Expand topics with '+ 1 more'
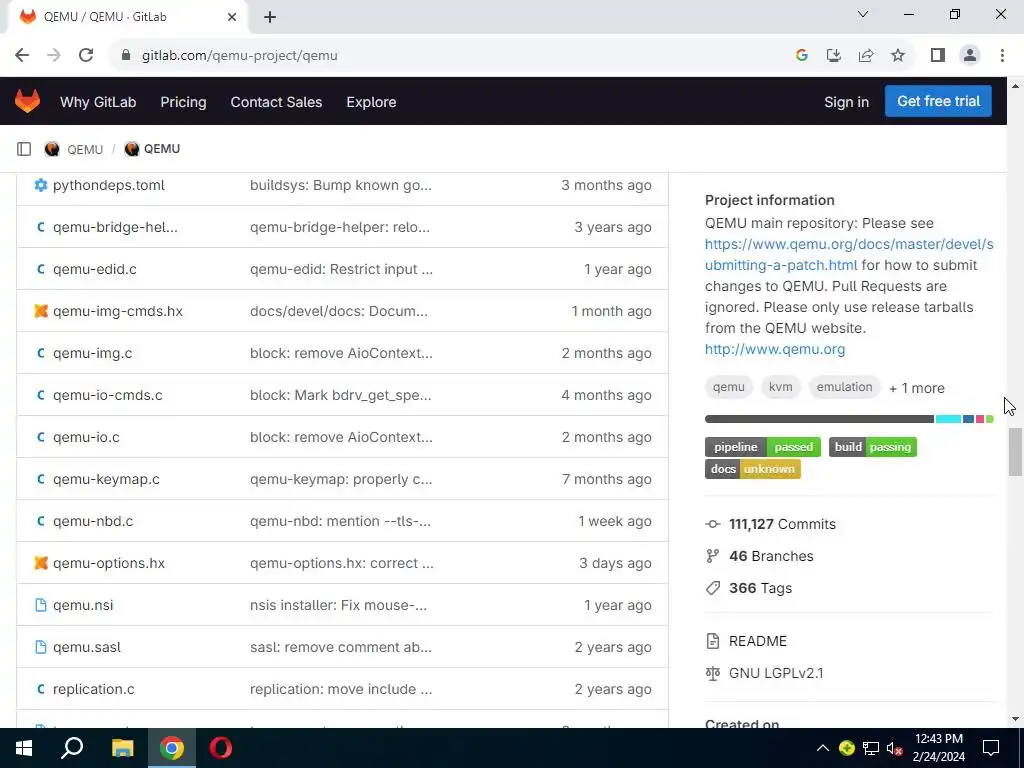This screenshot has height=768, width=1024. [x=917, y=388]
